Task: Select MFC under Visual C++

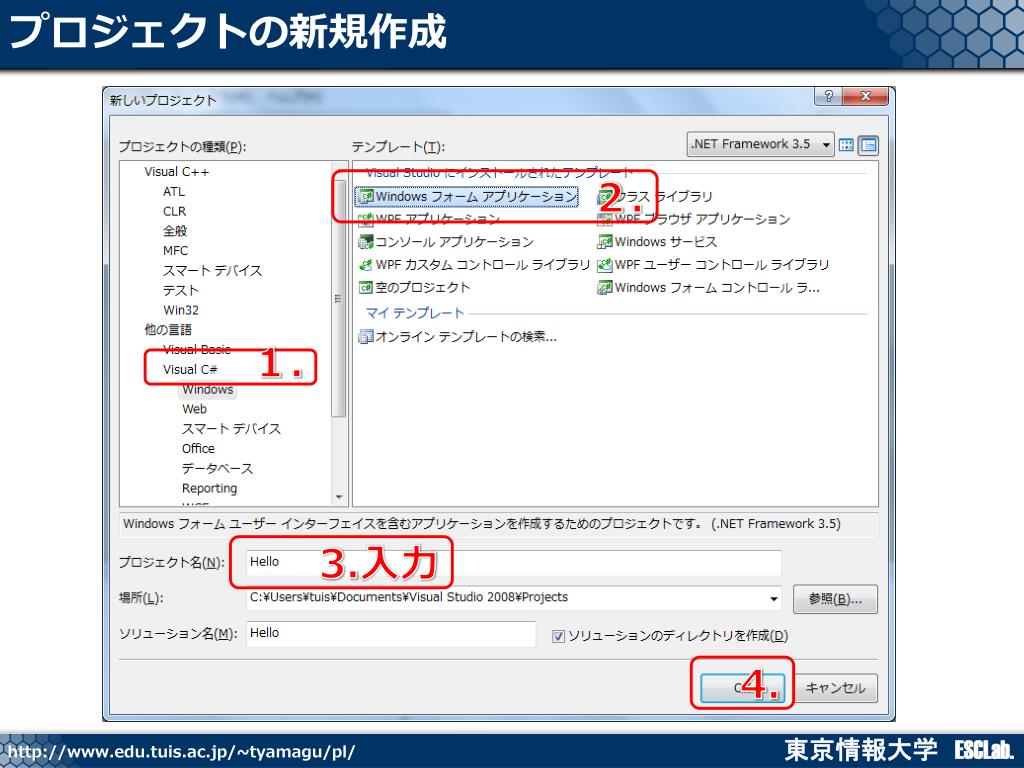Action: pos(175,251)
